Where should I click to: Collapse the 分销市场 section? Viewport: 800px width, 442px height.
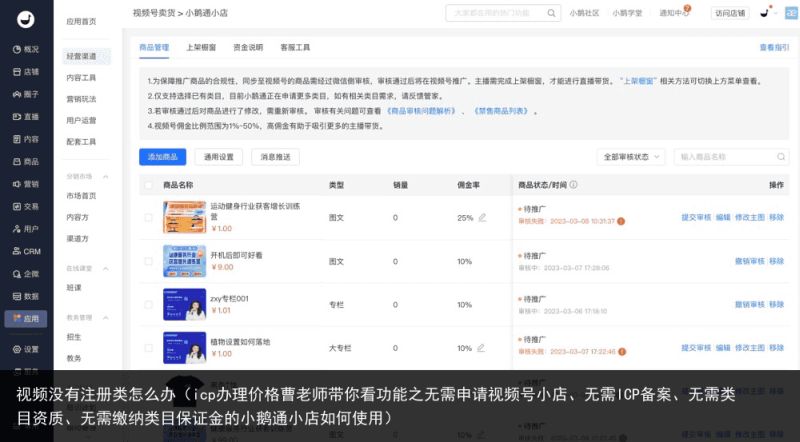pos(106,177)
